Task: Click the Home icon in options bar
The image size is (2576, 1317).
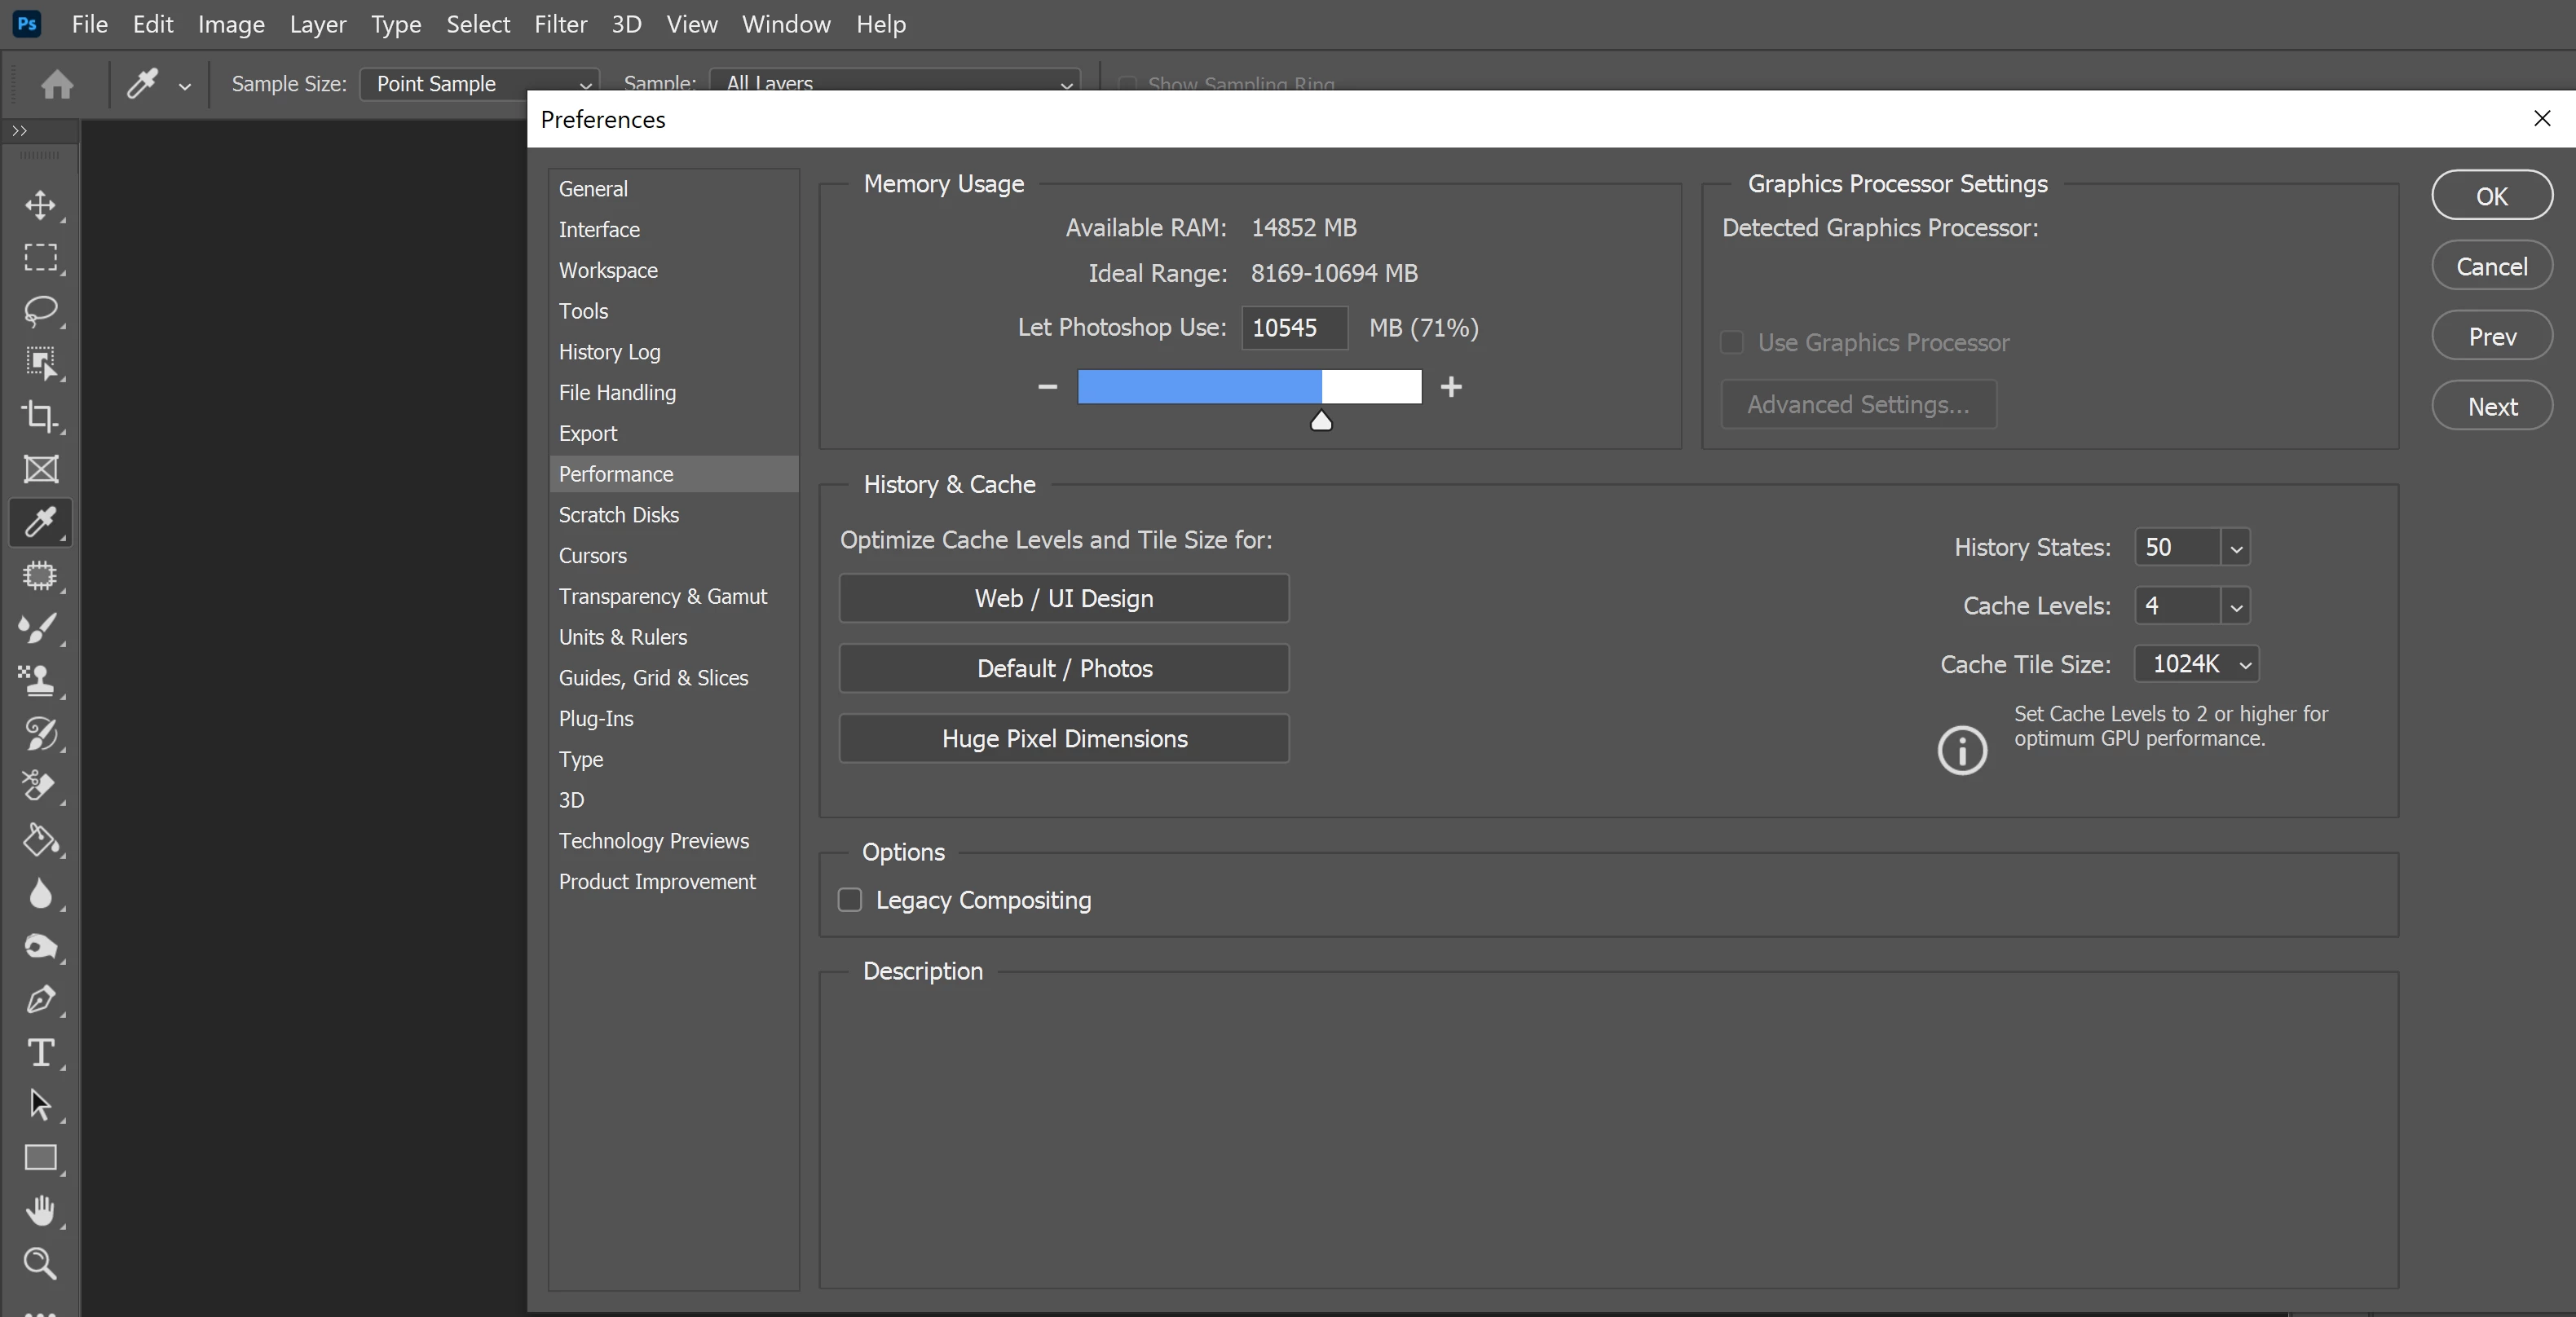Action: point(57,84)
